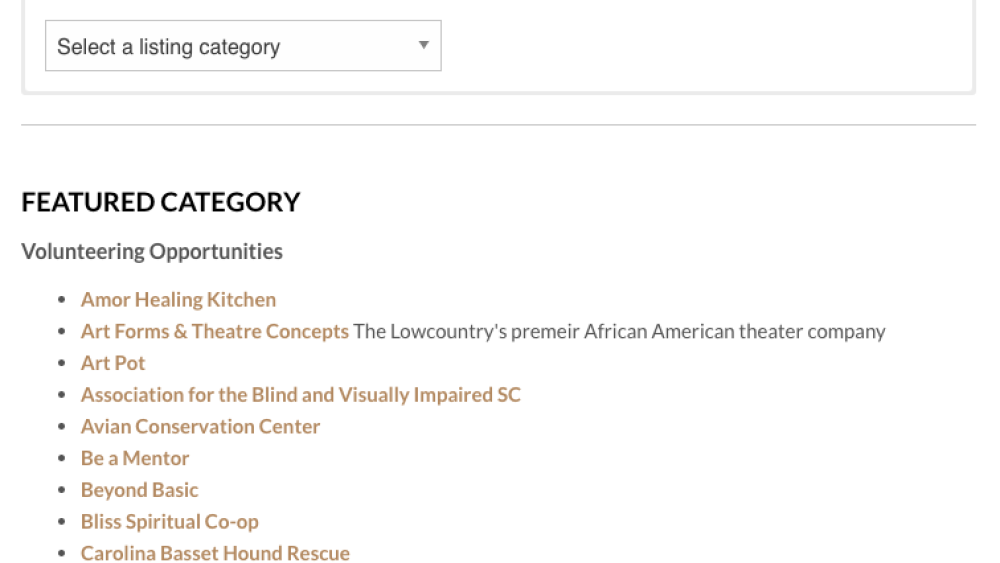Viewport: 1000px width, 563px height.
Task: Click the horizontal divider above Featured Category
Action: click(x=498, y=125)
